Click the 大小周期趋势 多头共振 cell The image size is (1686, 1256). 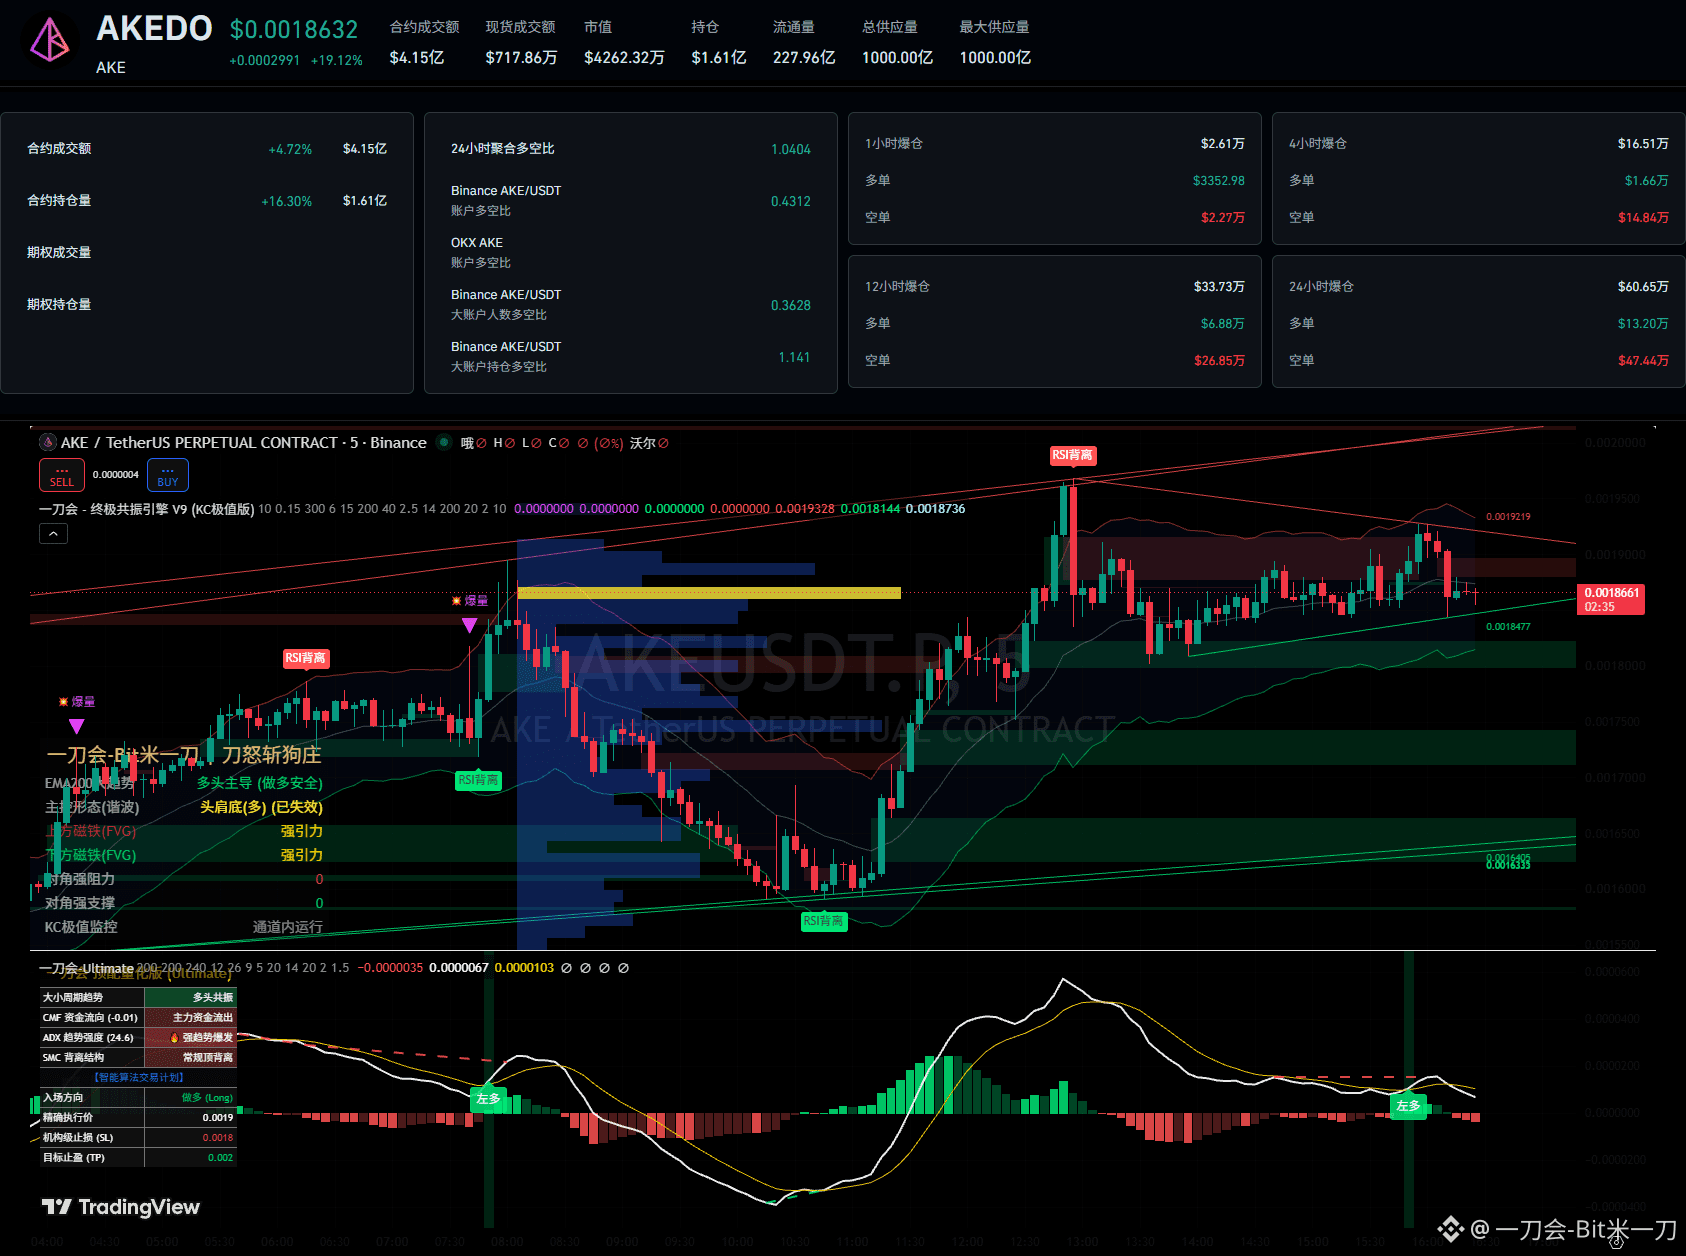191,997
